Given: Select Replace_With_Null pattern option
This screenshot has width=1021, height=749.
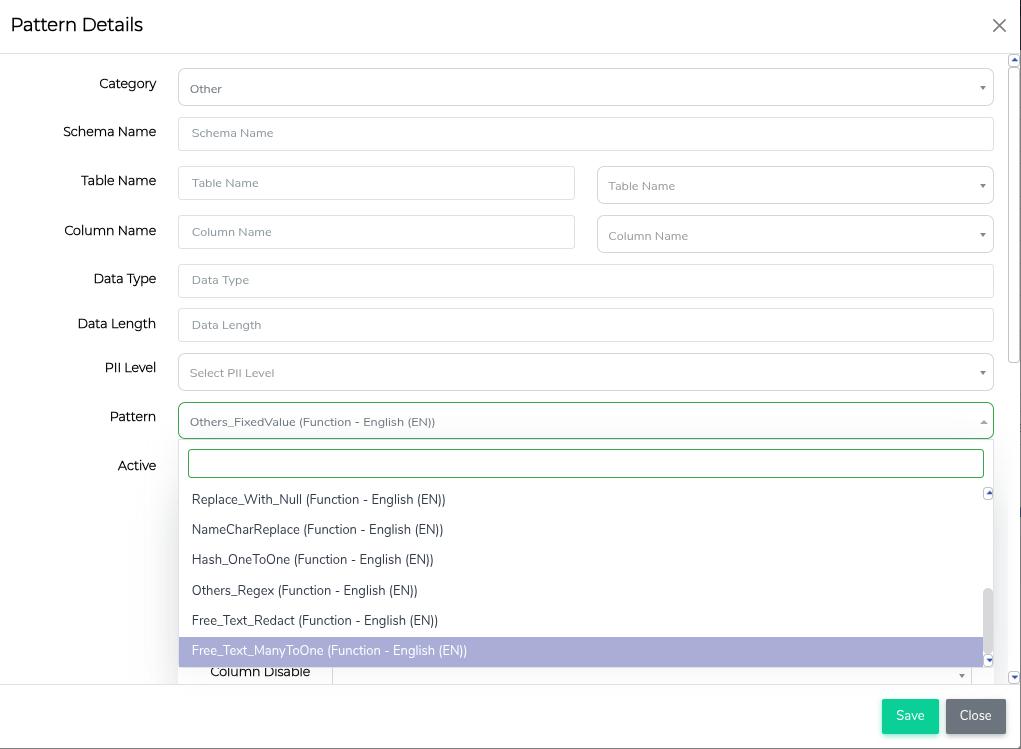Looking at the screenshot, I should (318, 500).
